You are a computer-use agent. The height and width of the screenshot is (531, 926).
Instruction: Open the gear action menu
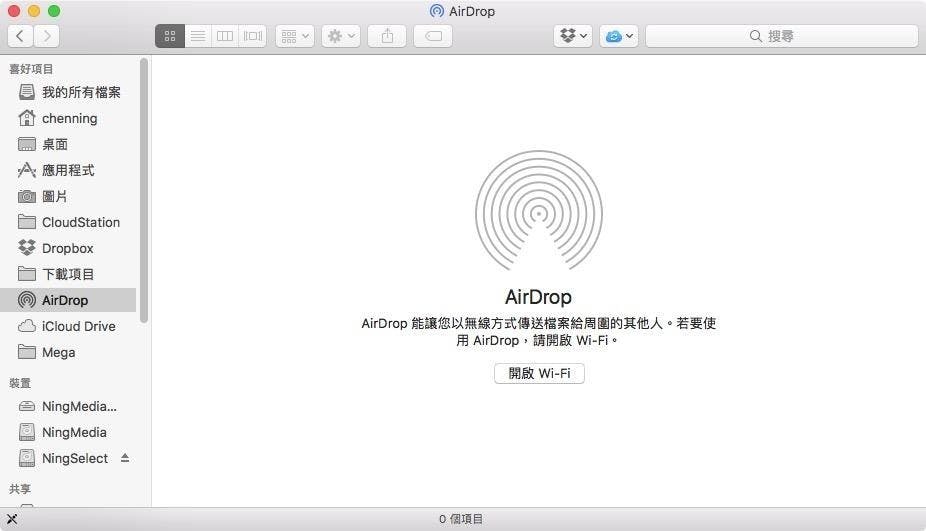click(341, 36)
